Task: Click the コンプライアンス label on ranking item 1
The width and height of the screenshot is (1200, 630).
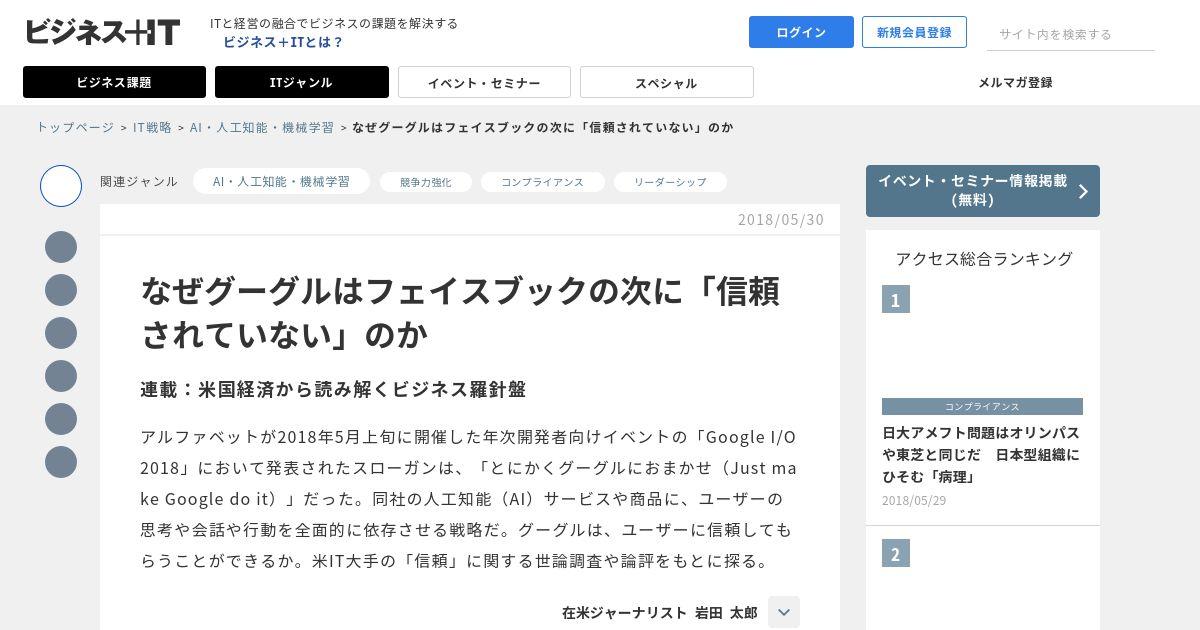Action: coord(982,407)
